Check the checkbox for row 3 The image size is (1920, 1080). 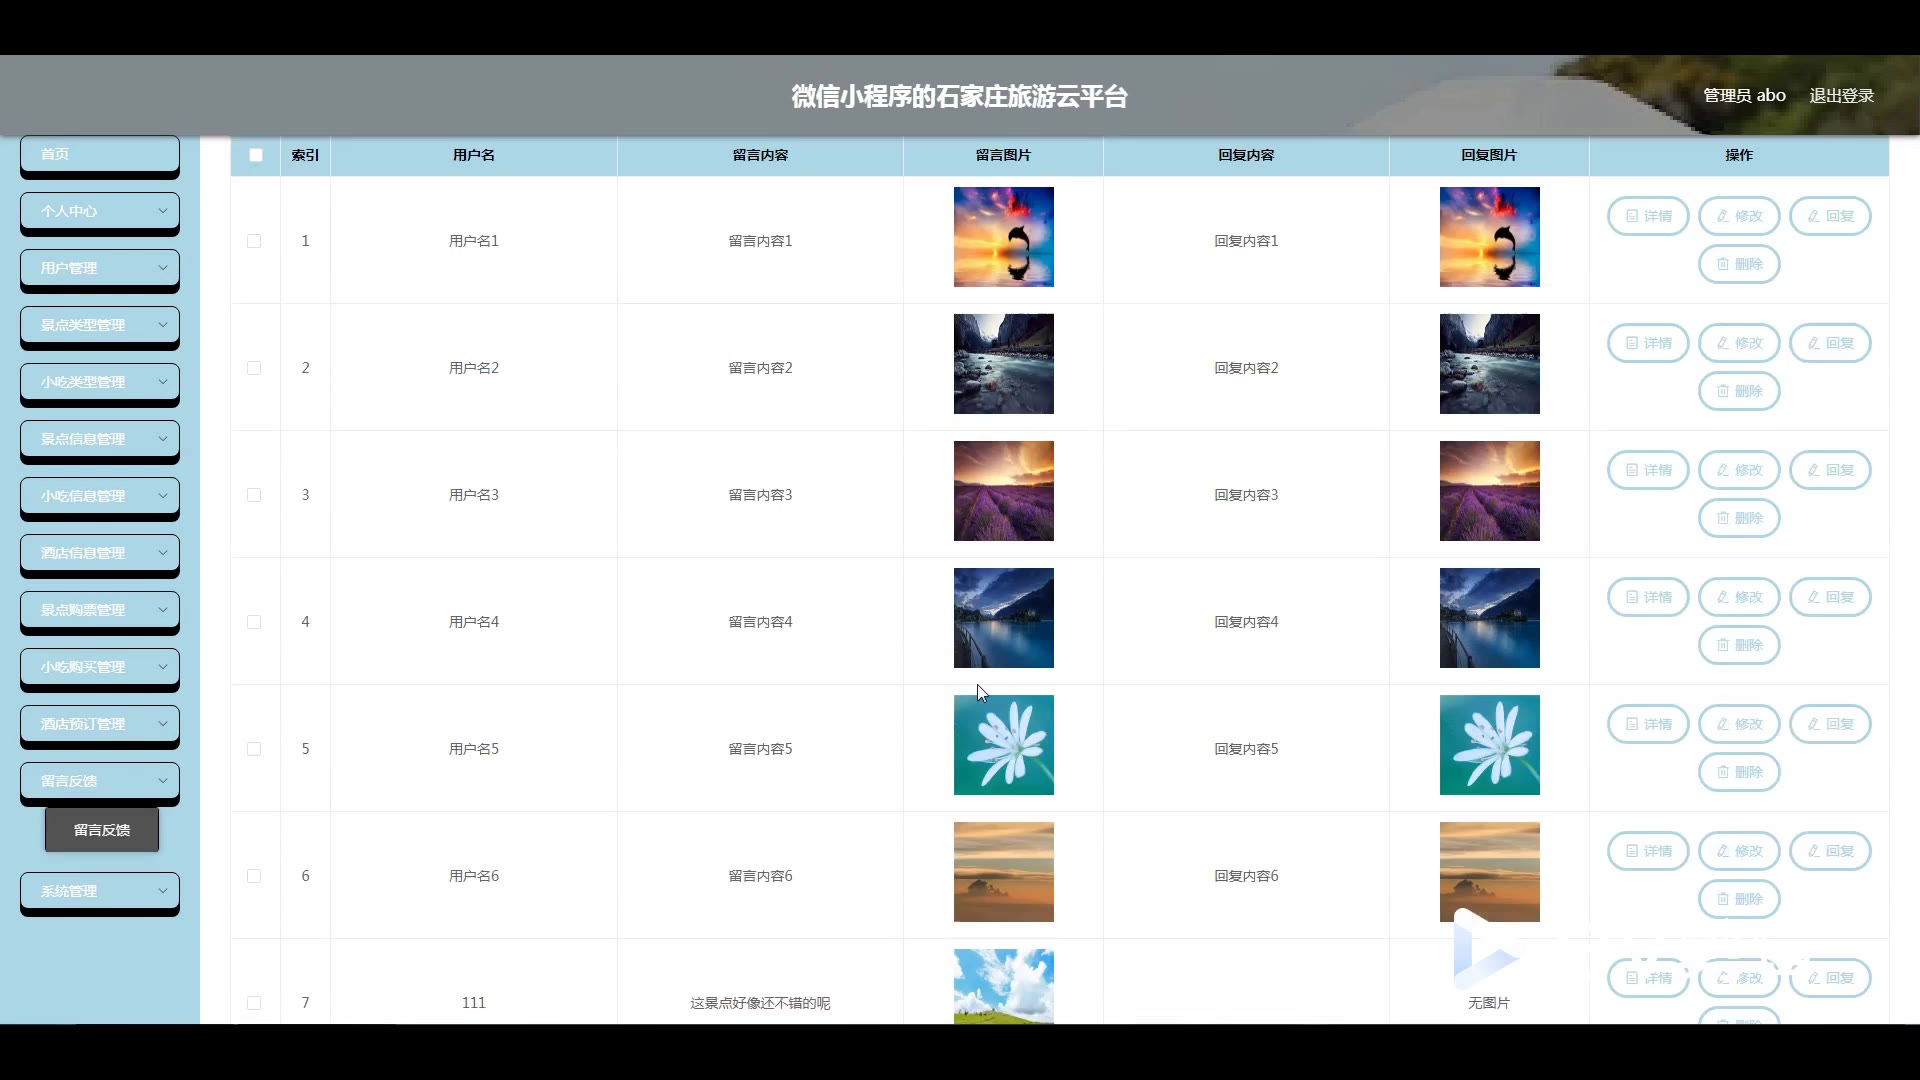pyautogui.click(x=254, y=495)
